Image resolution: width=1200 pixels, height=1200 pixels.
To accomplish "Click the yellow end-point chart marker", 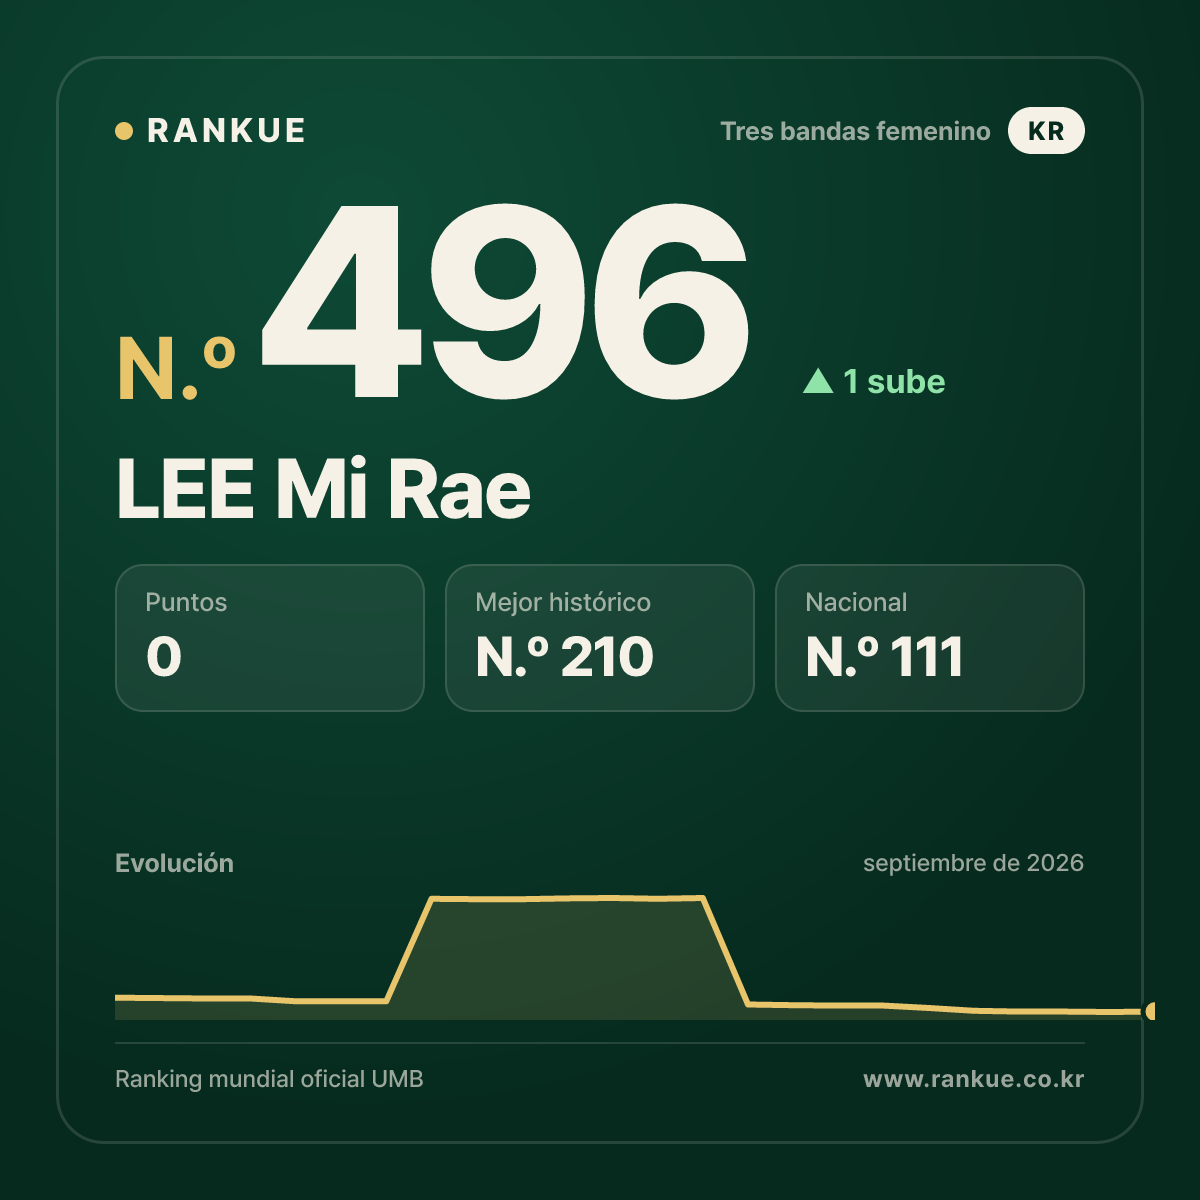I will [x=1150, y=1011].
